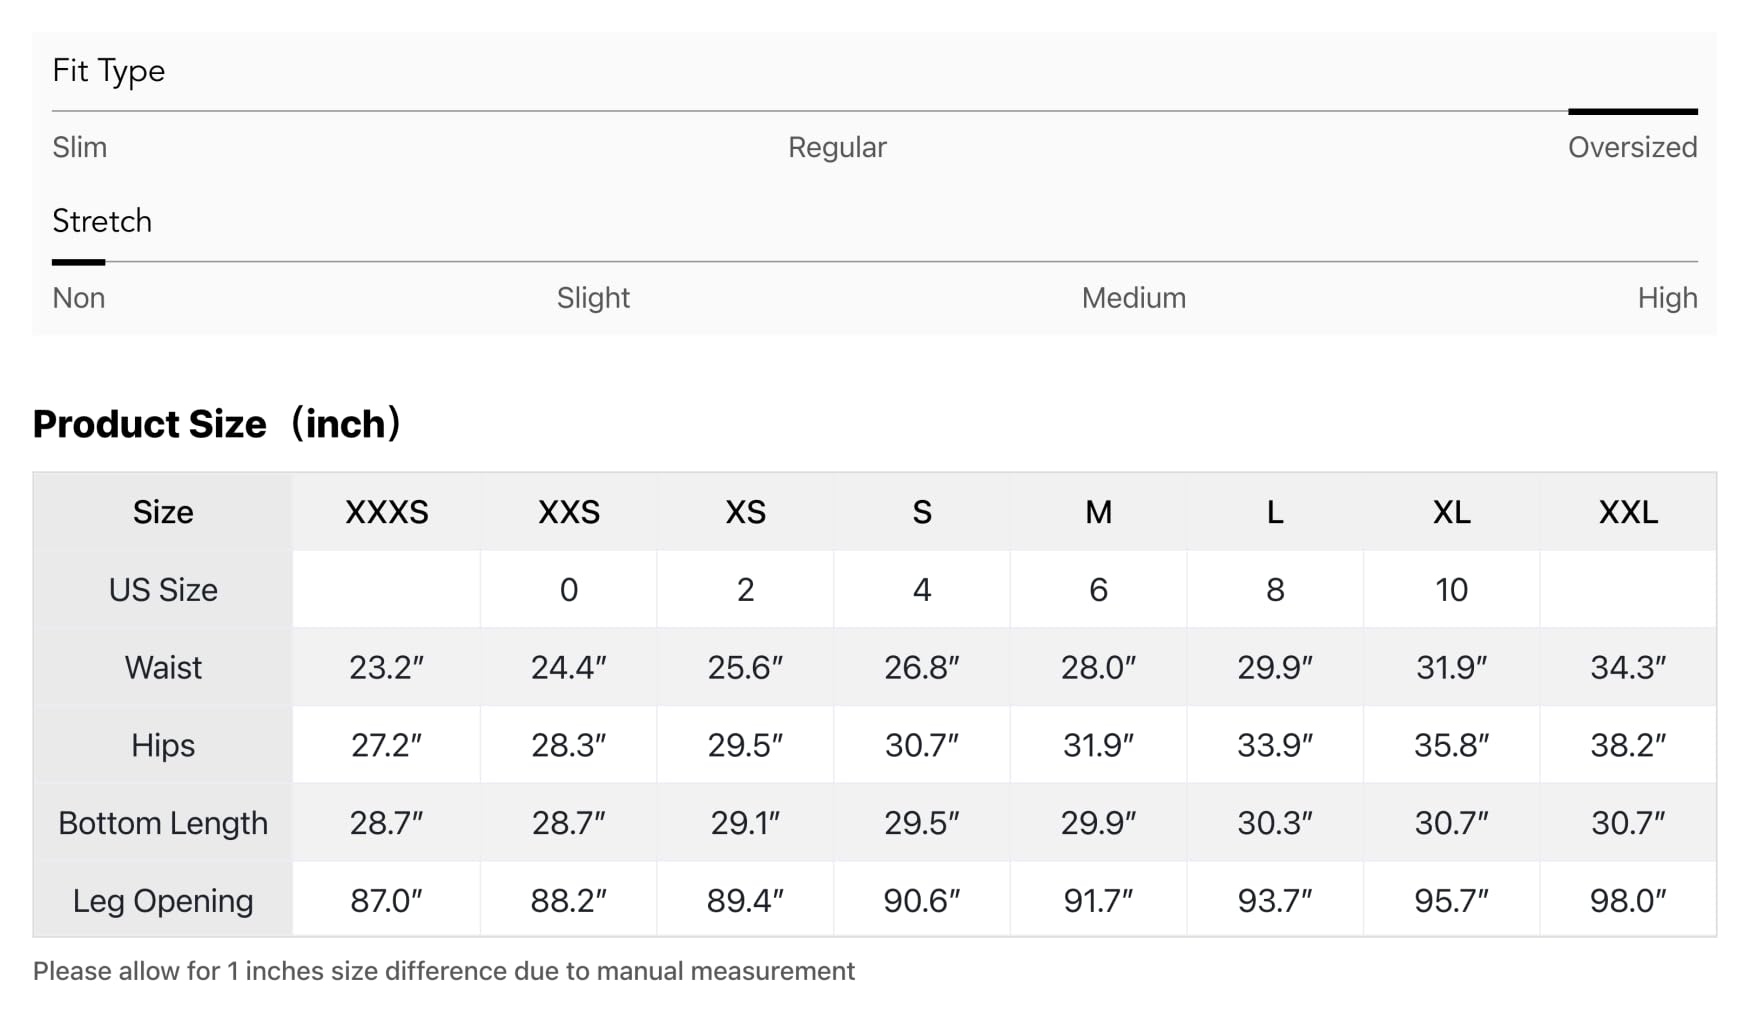Select the Slight stretch label
1750x1015 pixels.
tap(593, 298)
